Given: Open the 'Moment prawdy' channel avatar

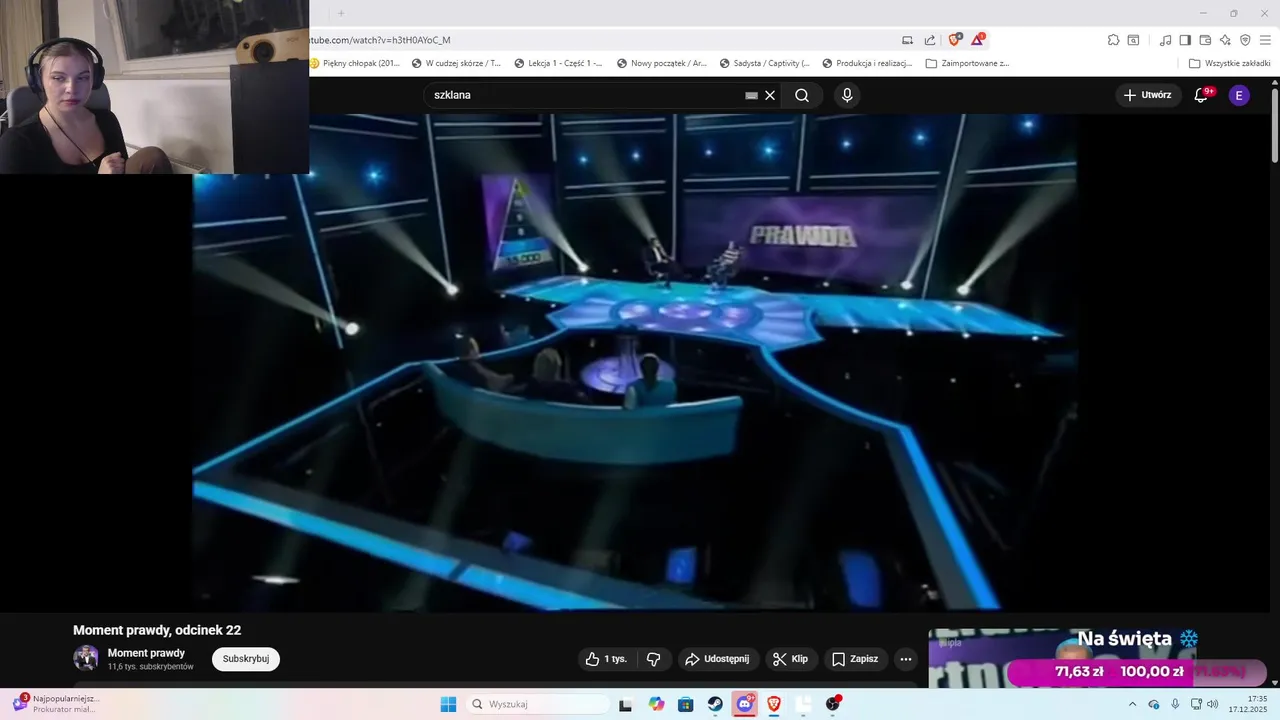Looking at the screenshot, I should 86,658.
